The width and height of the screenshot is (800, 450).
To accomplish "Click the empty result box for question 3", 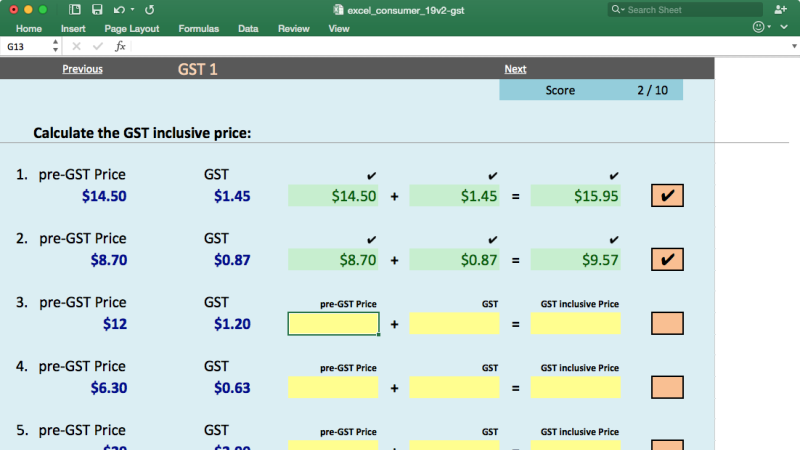I will point(667,323).
